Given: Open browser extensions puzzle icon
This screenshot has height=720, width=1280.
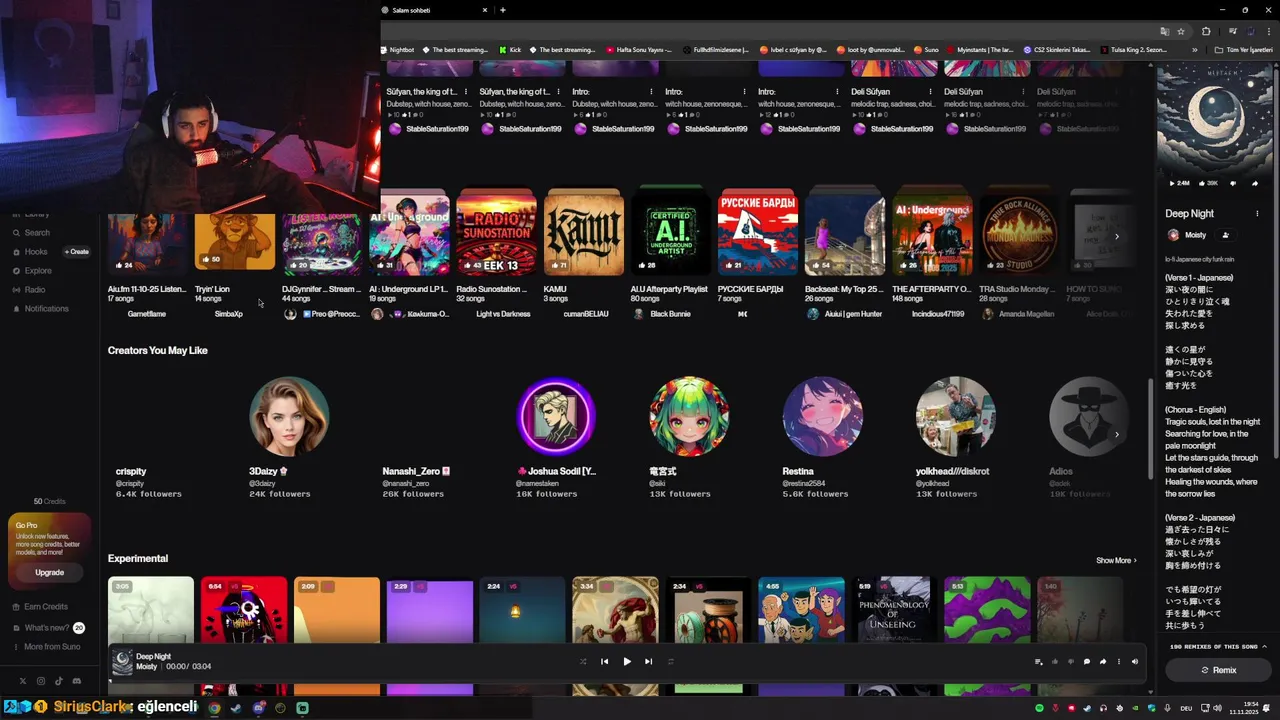Looking at the screenshot, I should pos(1206,31).
